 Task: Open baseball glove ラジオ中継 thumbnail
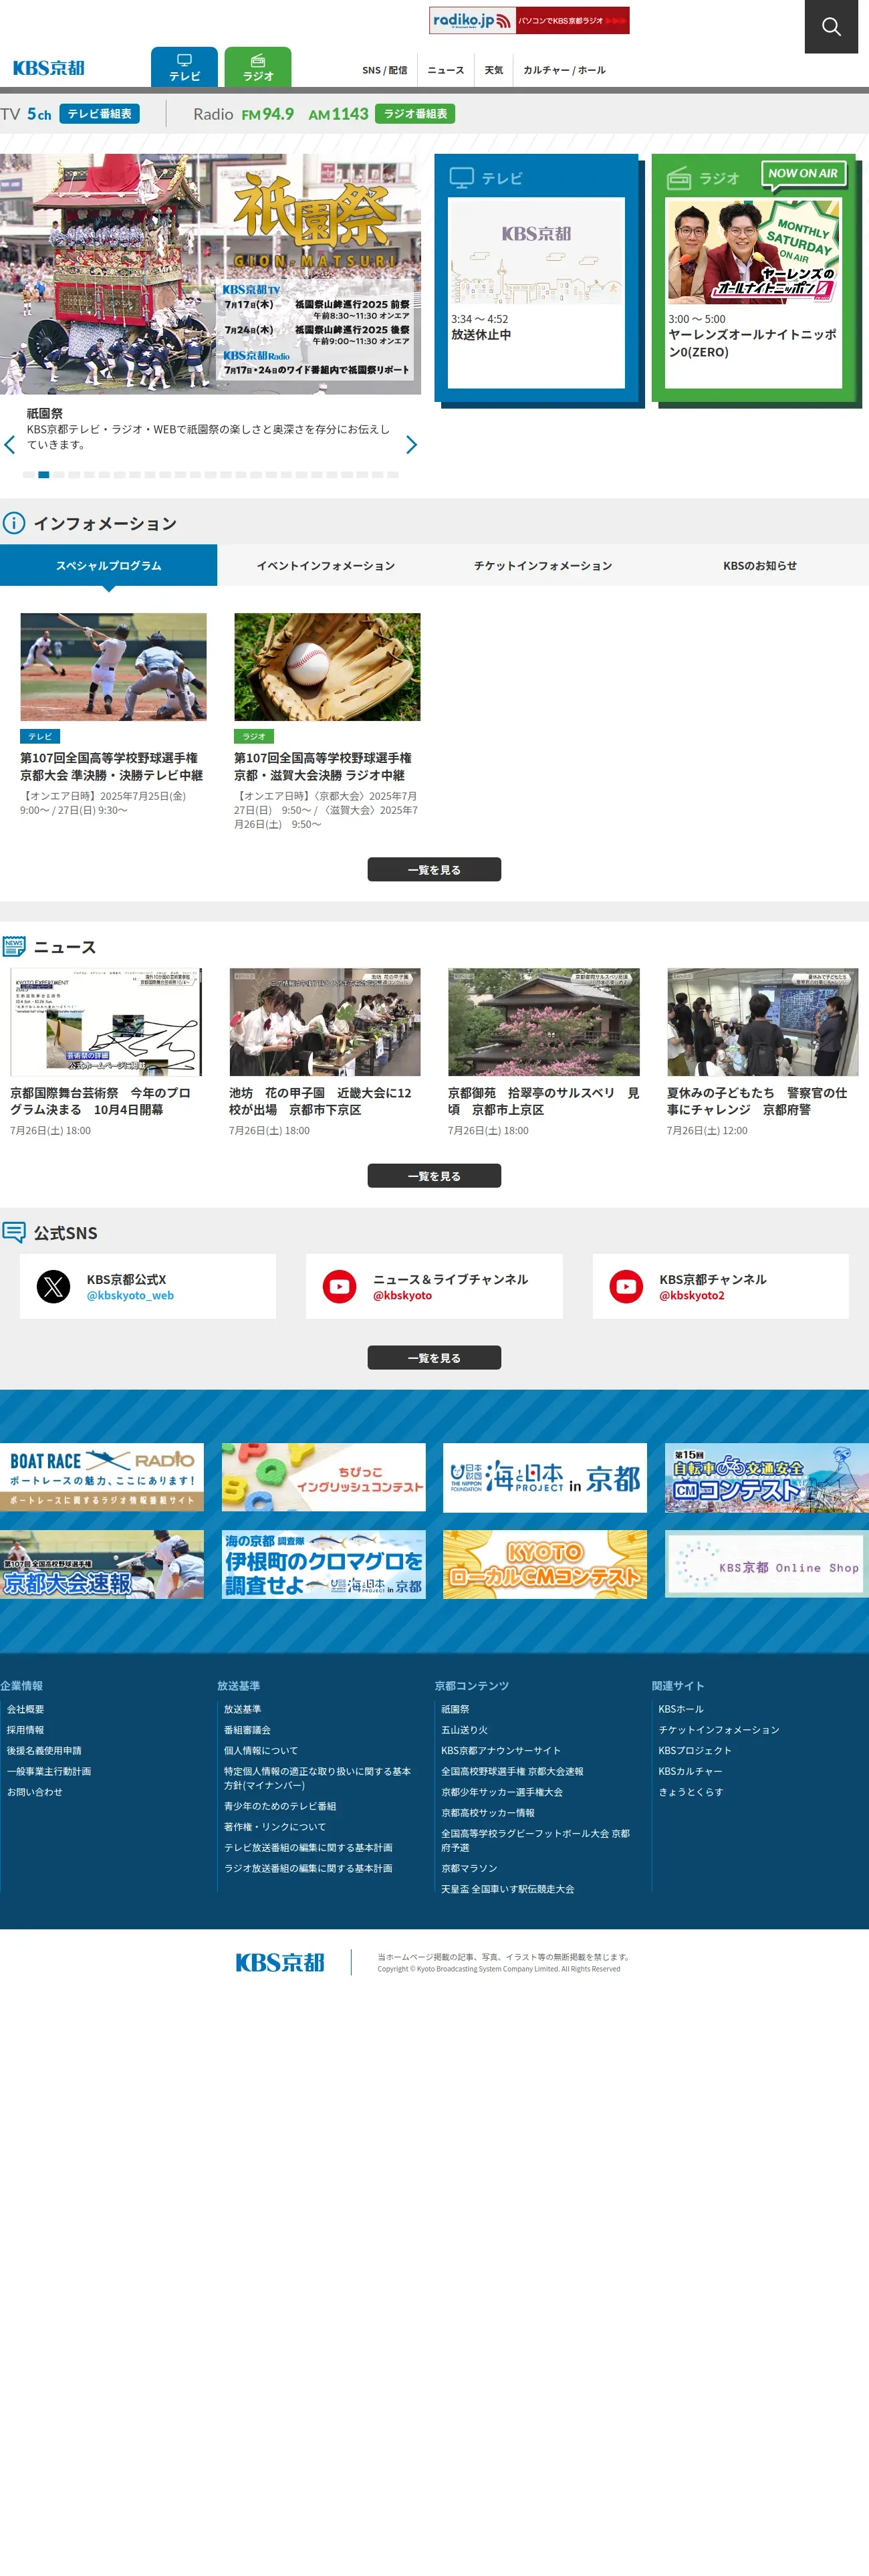(327, 667)
